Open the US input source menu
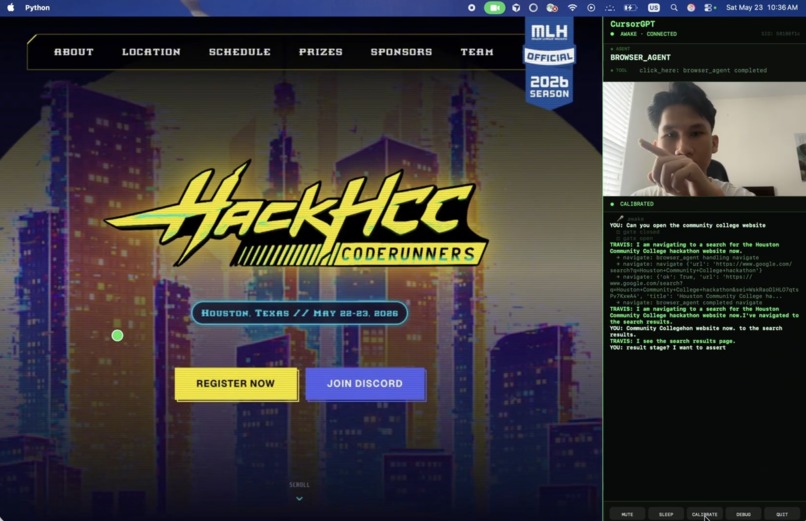This screenshot has width=806, height=521. [653, 8]
